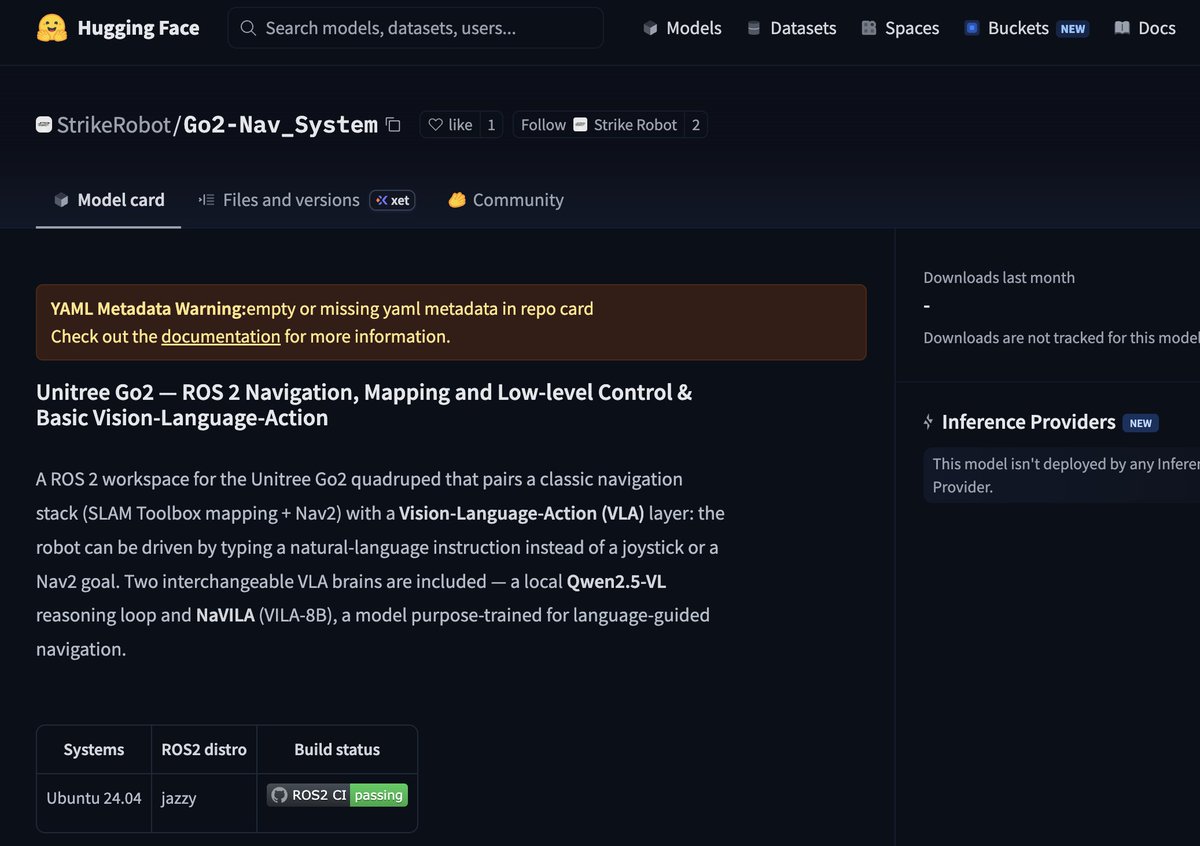Follow the Strike Robot organization

(x=599, y=125)
